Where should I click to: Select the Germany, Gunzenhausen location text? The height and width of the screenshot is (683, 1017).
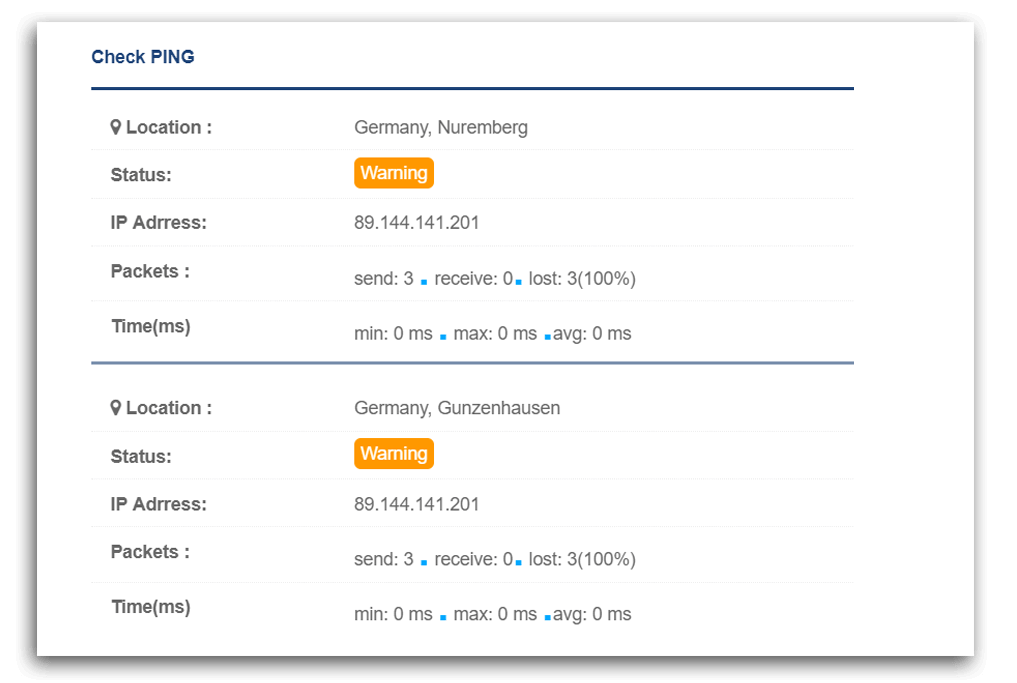pos(457,408)
